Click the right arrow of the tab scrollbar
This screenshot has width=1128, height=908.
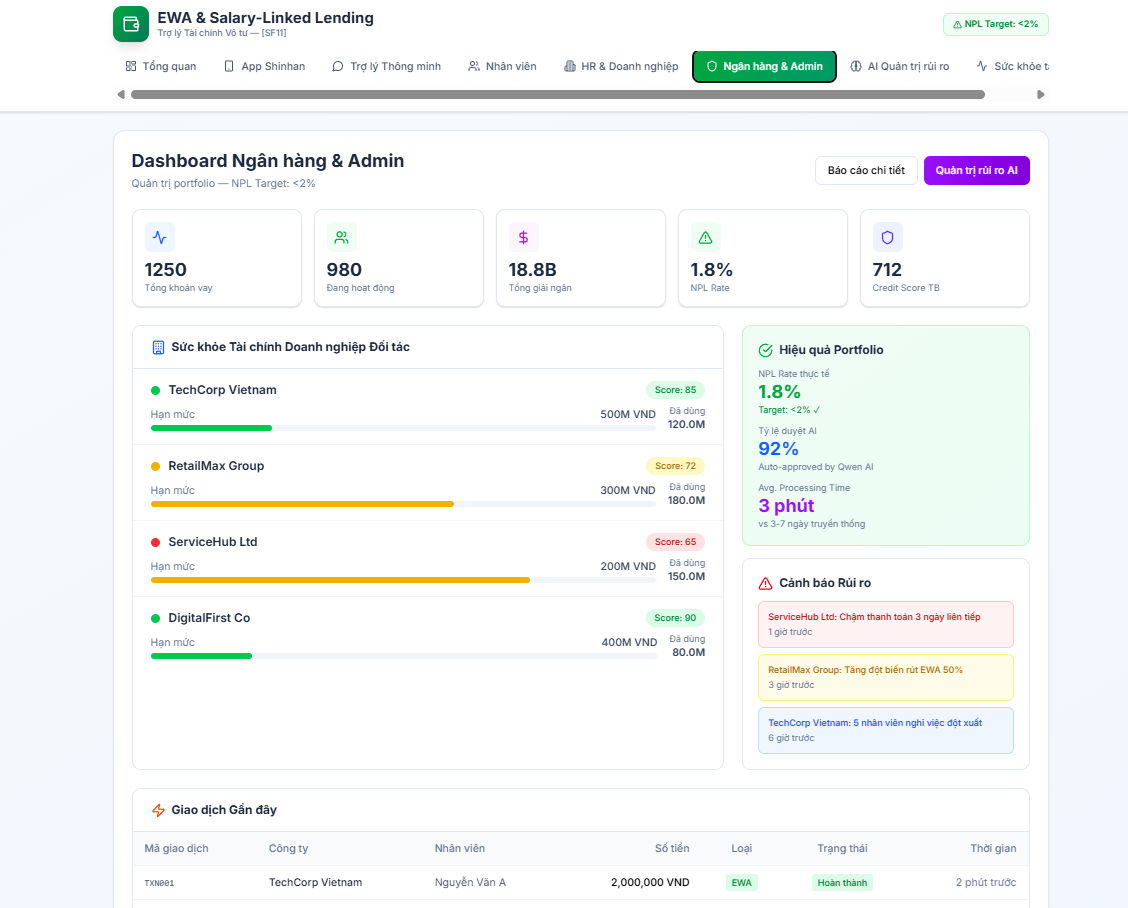point(1040,94)
